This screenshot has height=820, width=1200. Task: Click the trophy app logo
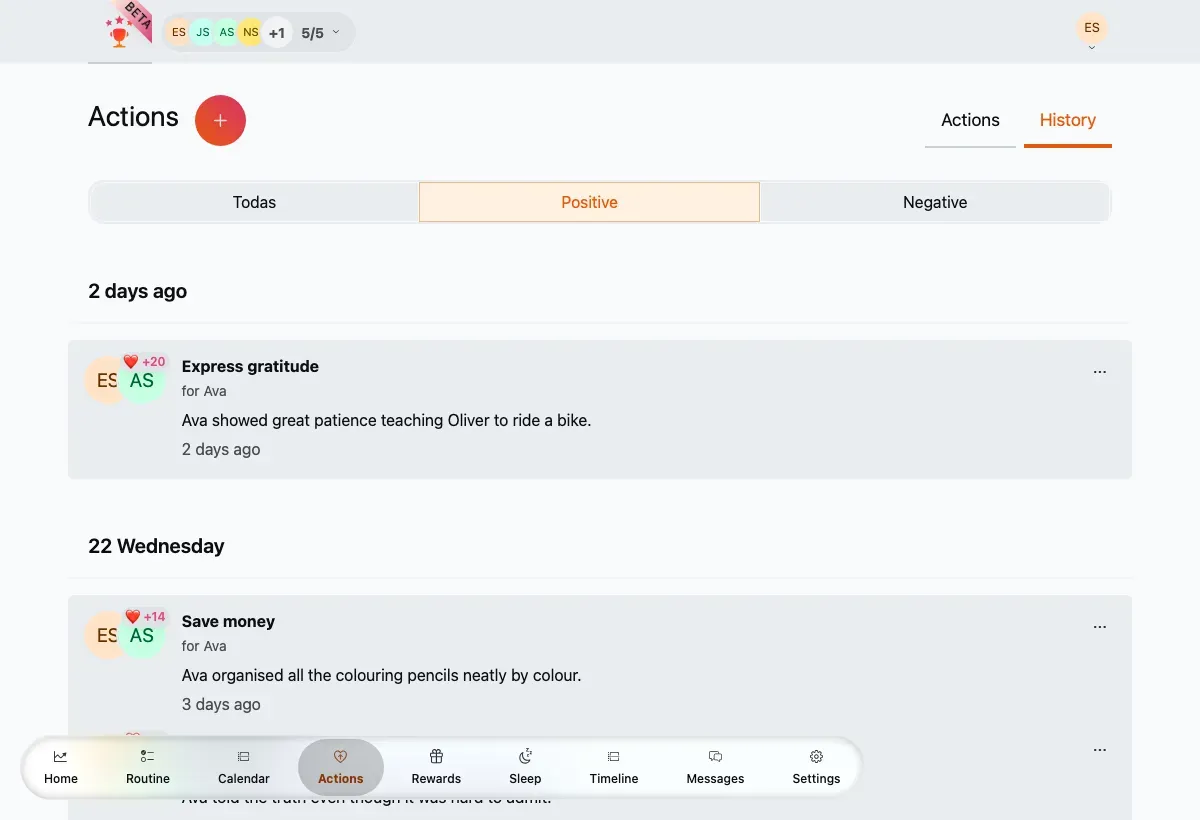[120, 31]
